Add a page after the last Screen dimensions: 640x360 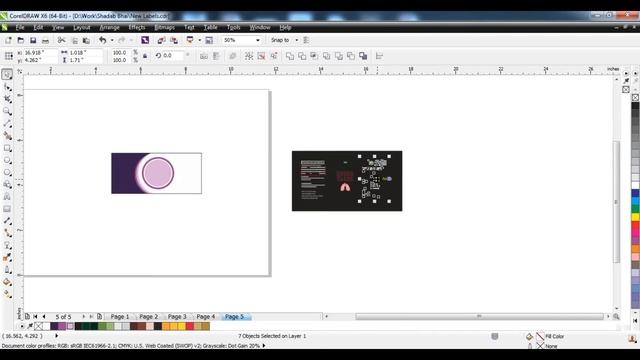point(100,316)
